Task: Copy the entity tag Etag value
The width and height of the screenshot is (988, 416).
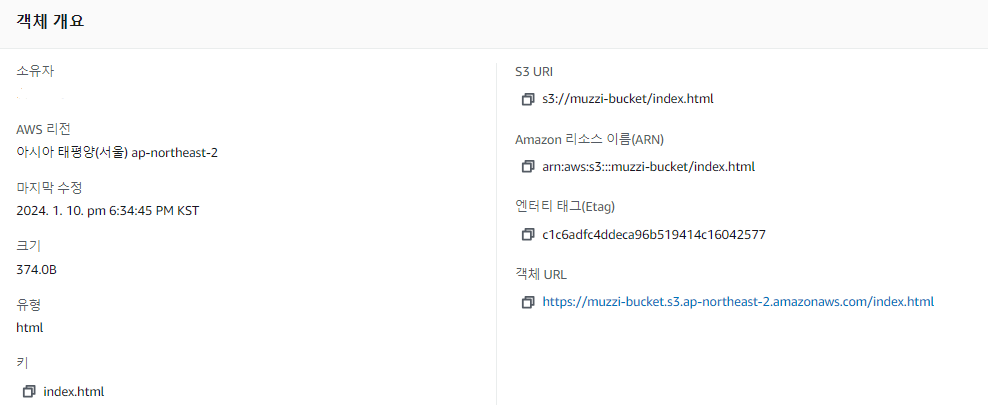Action: point(528,235)
